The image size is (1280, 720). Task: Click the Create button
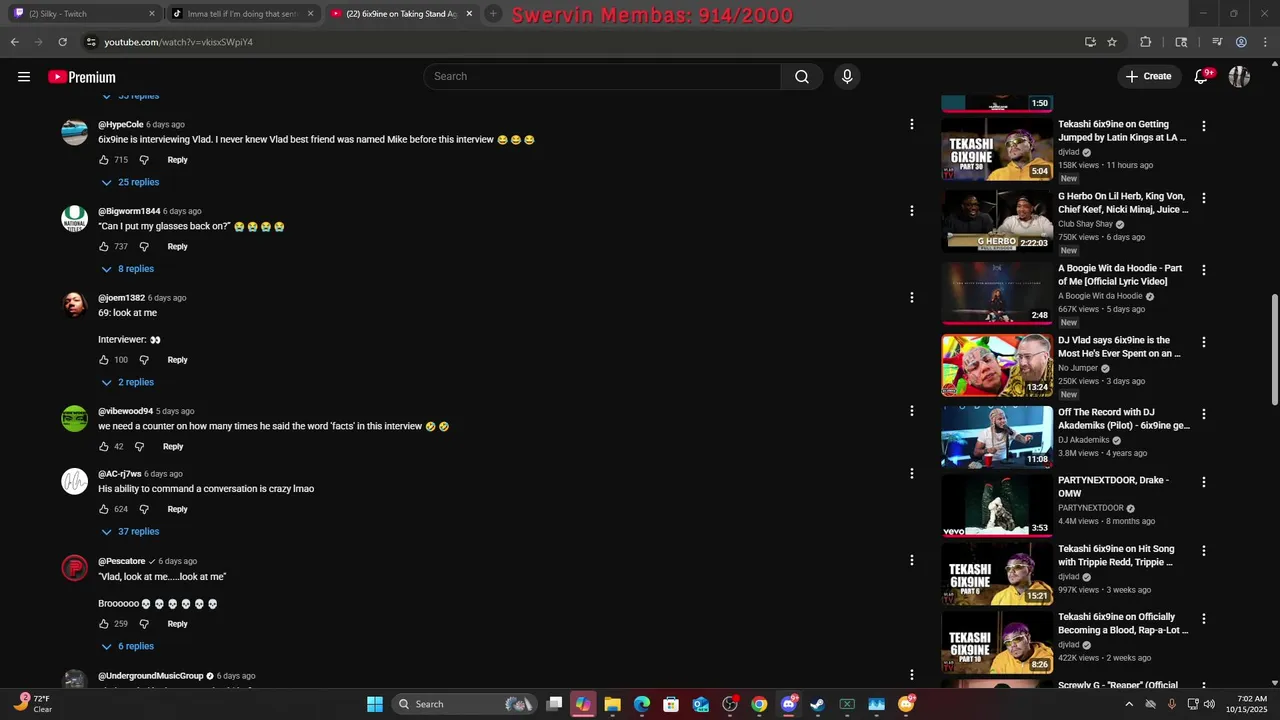pos(1148,77)
